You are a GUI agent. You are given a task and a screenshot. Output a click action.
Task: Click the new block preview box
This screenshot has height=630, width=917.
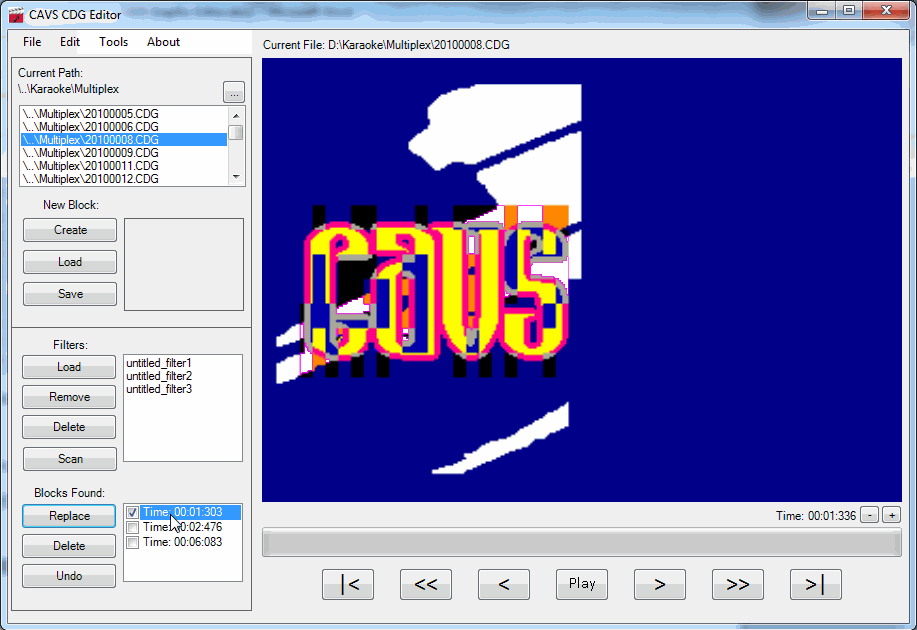[184, 264]
